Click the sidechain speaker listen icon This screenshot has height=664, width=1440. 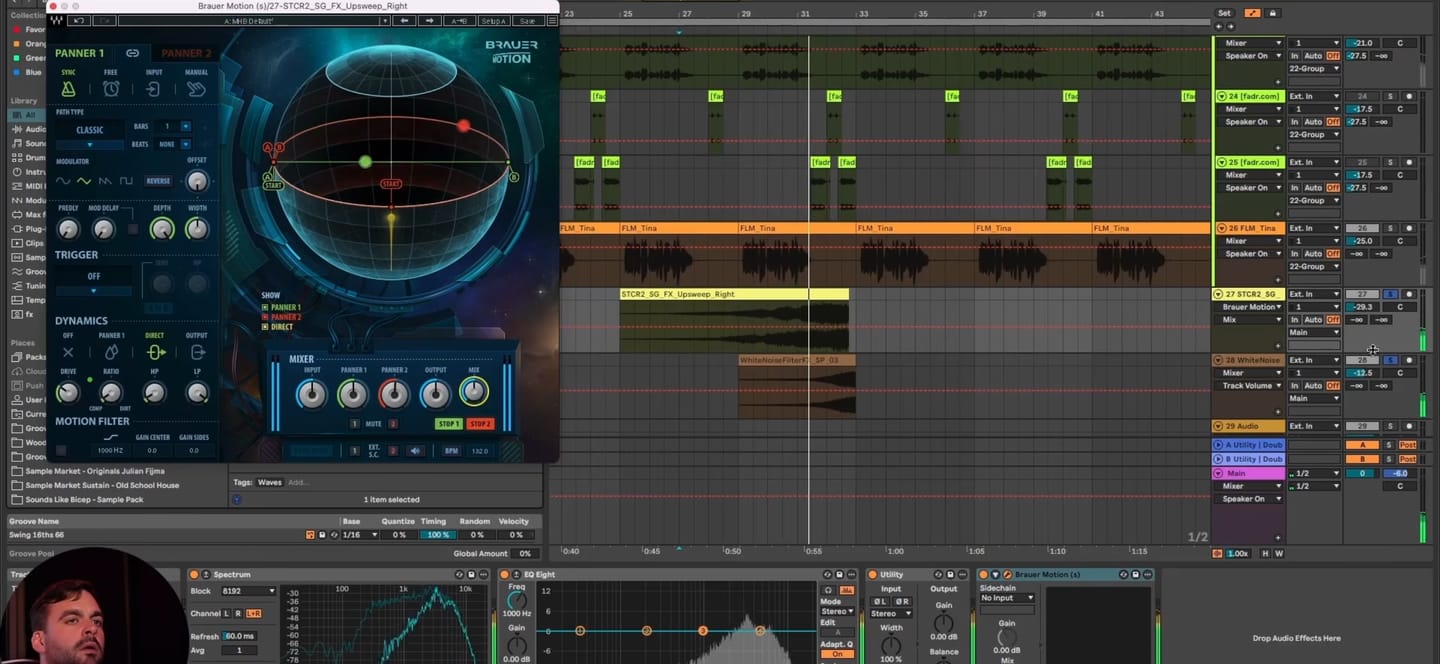[x=416, y=451]
